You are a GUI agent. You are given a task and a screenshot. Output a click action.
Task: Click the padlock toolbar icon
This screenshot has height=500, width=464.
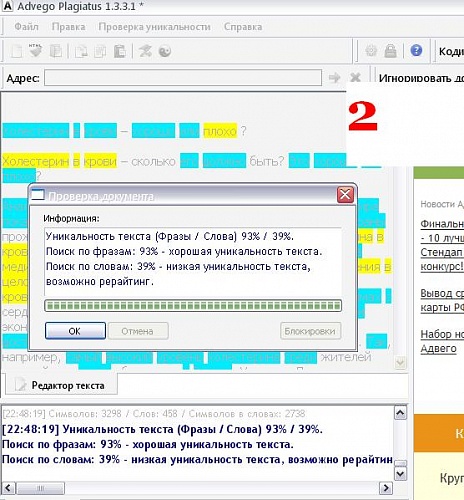(x=390, y=51)
